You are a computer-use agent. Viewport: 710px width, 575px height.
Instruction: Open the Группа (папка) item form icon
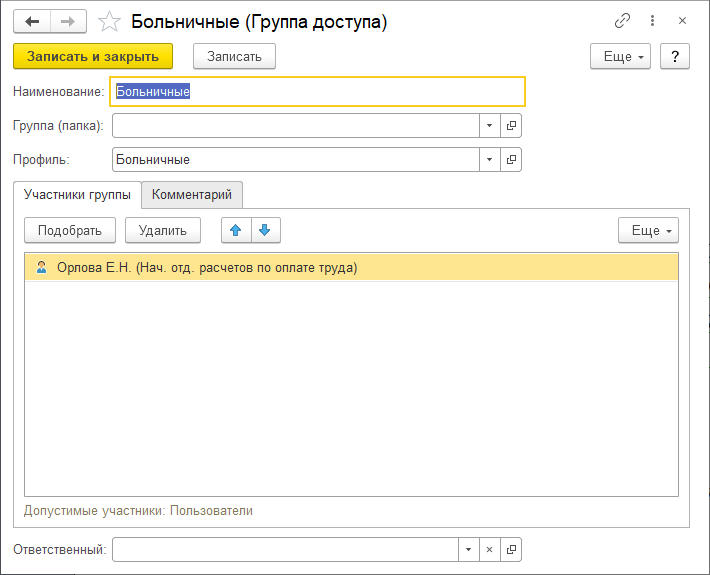tap(511, 125)
